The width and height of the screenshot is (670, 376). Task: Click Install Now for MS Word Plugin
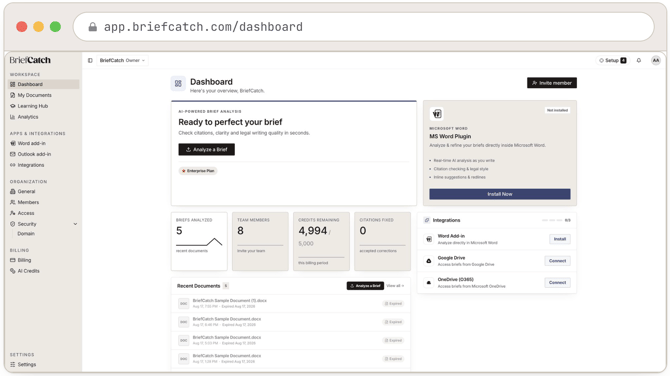[x=500, y=194]
